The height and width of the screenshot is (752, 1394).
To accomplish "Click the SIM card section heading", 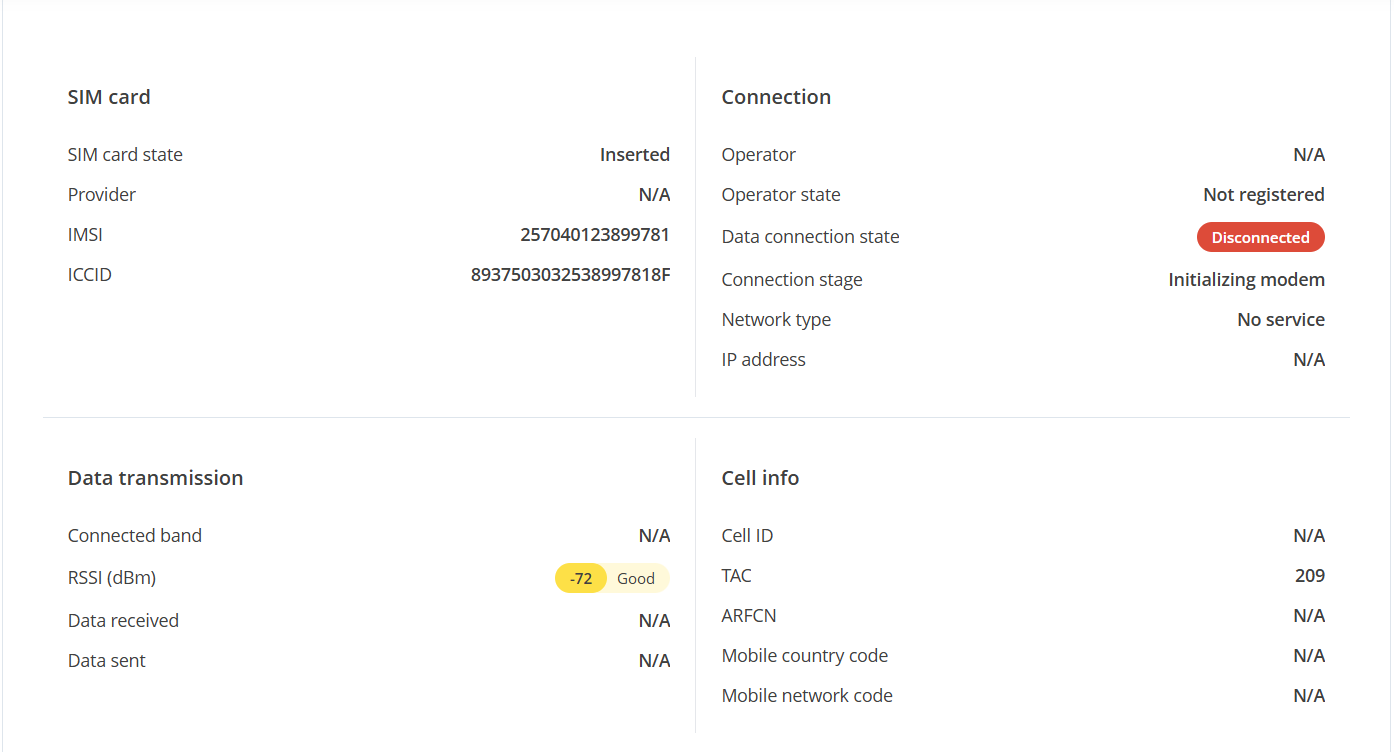I will coord(109,97).
